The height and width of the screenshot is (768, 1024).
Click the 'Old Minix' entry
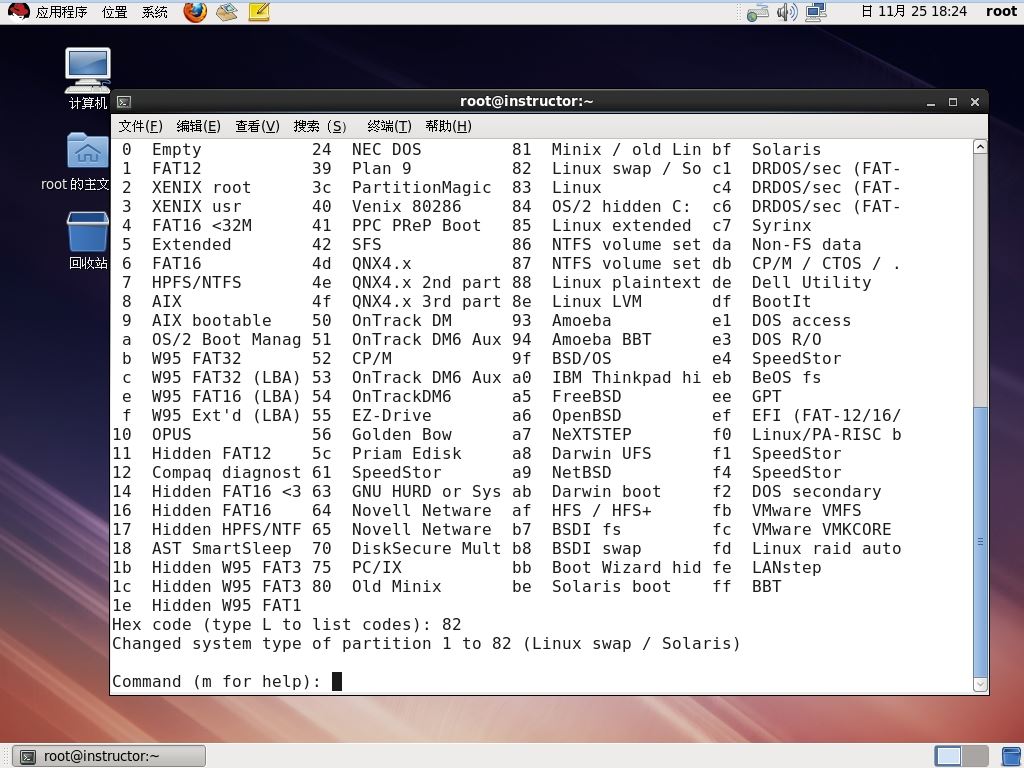click(x=396, y=586)
